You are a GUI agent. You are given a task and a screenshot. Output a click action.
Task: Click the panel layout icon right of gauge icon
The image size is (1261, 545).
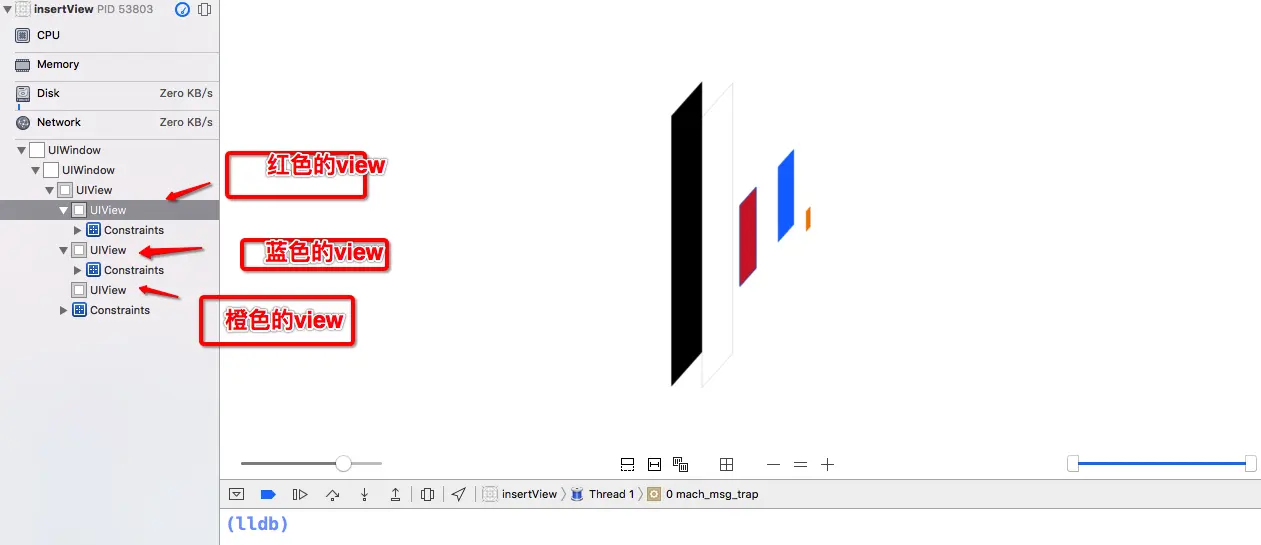point(204,9)
